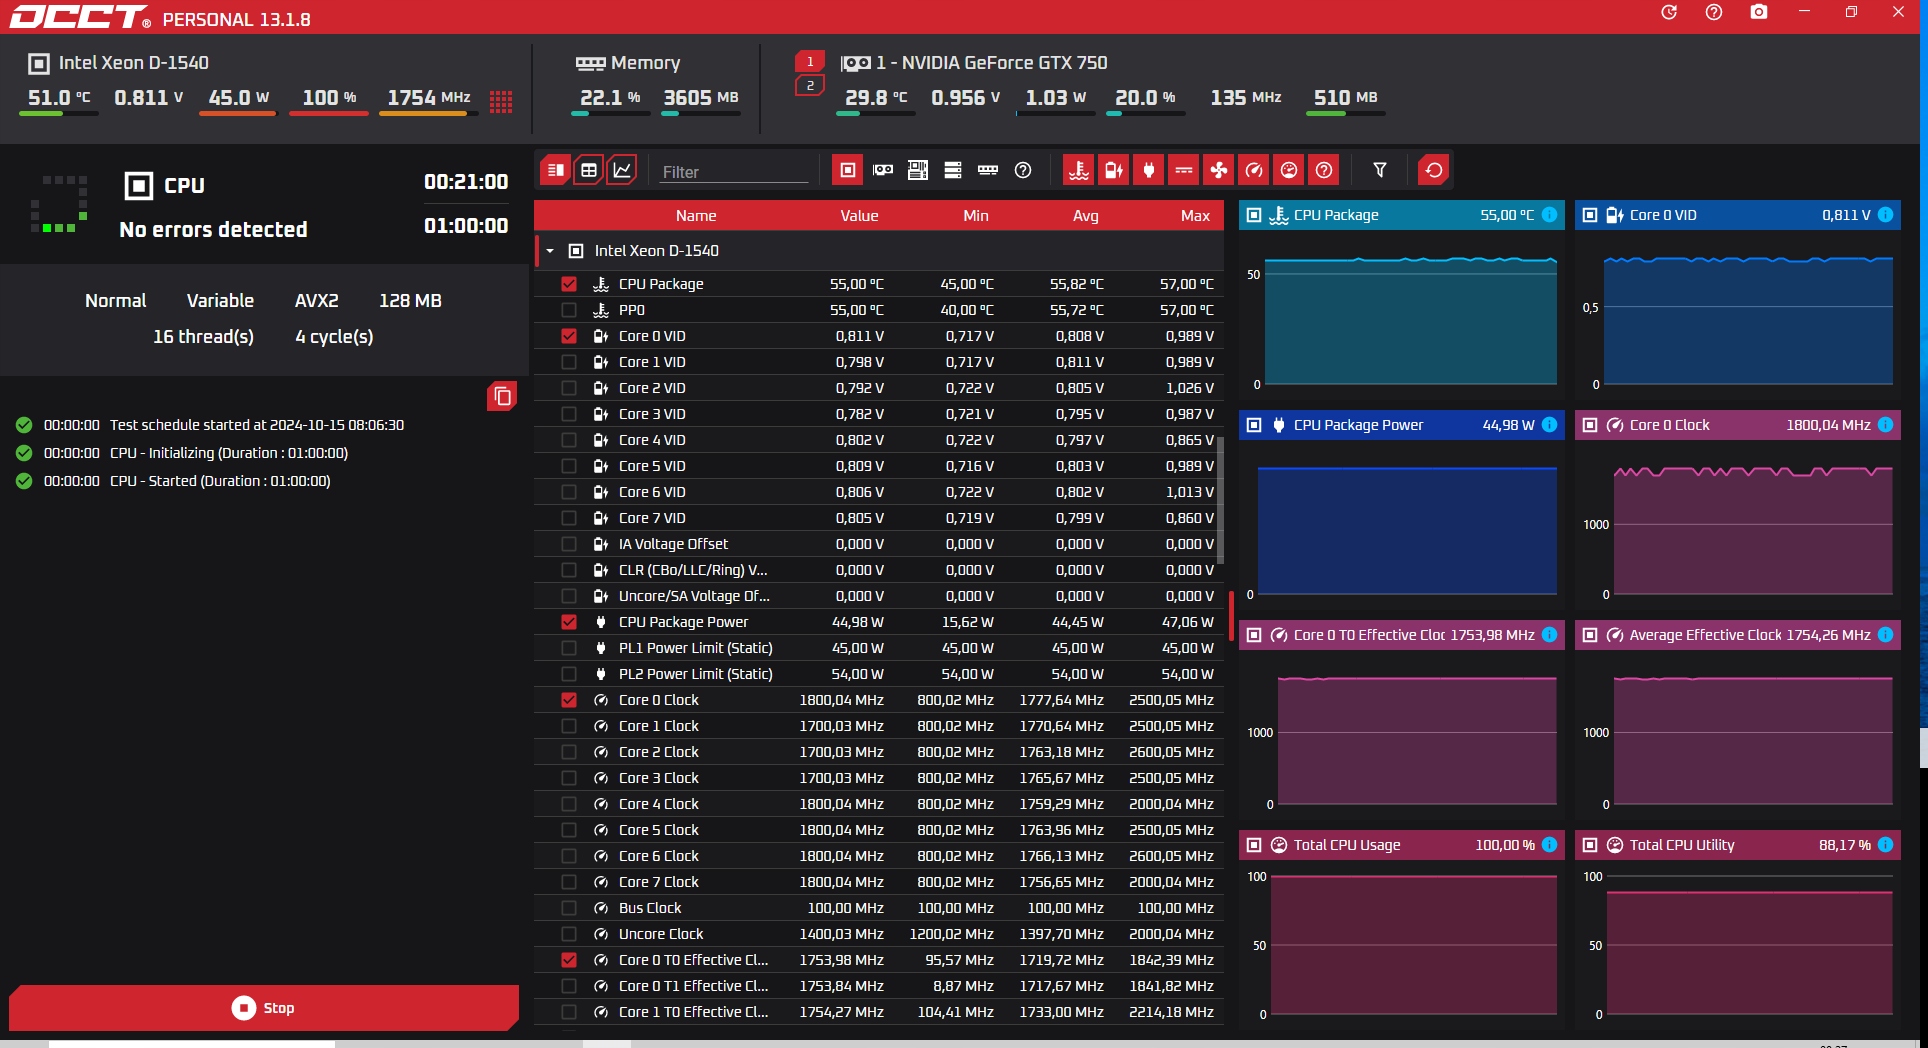Show info for the Total CPU Usage graph

[x=1549, y=844]
